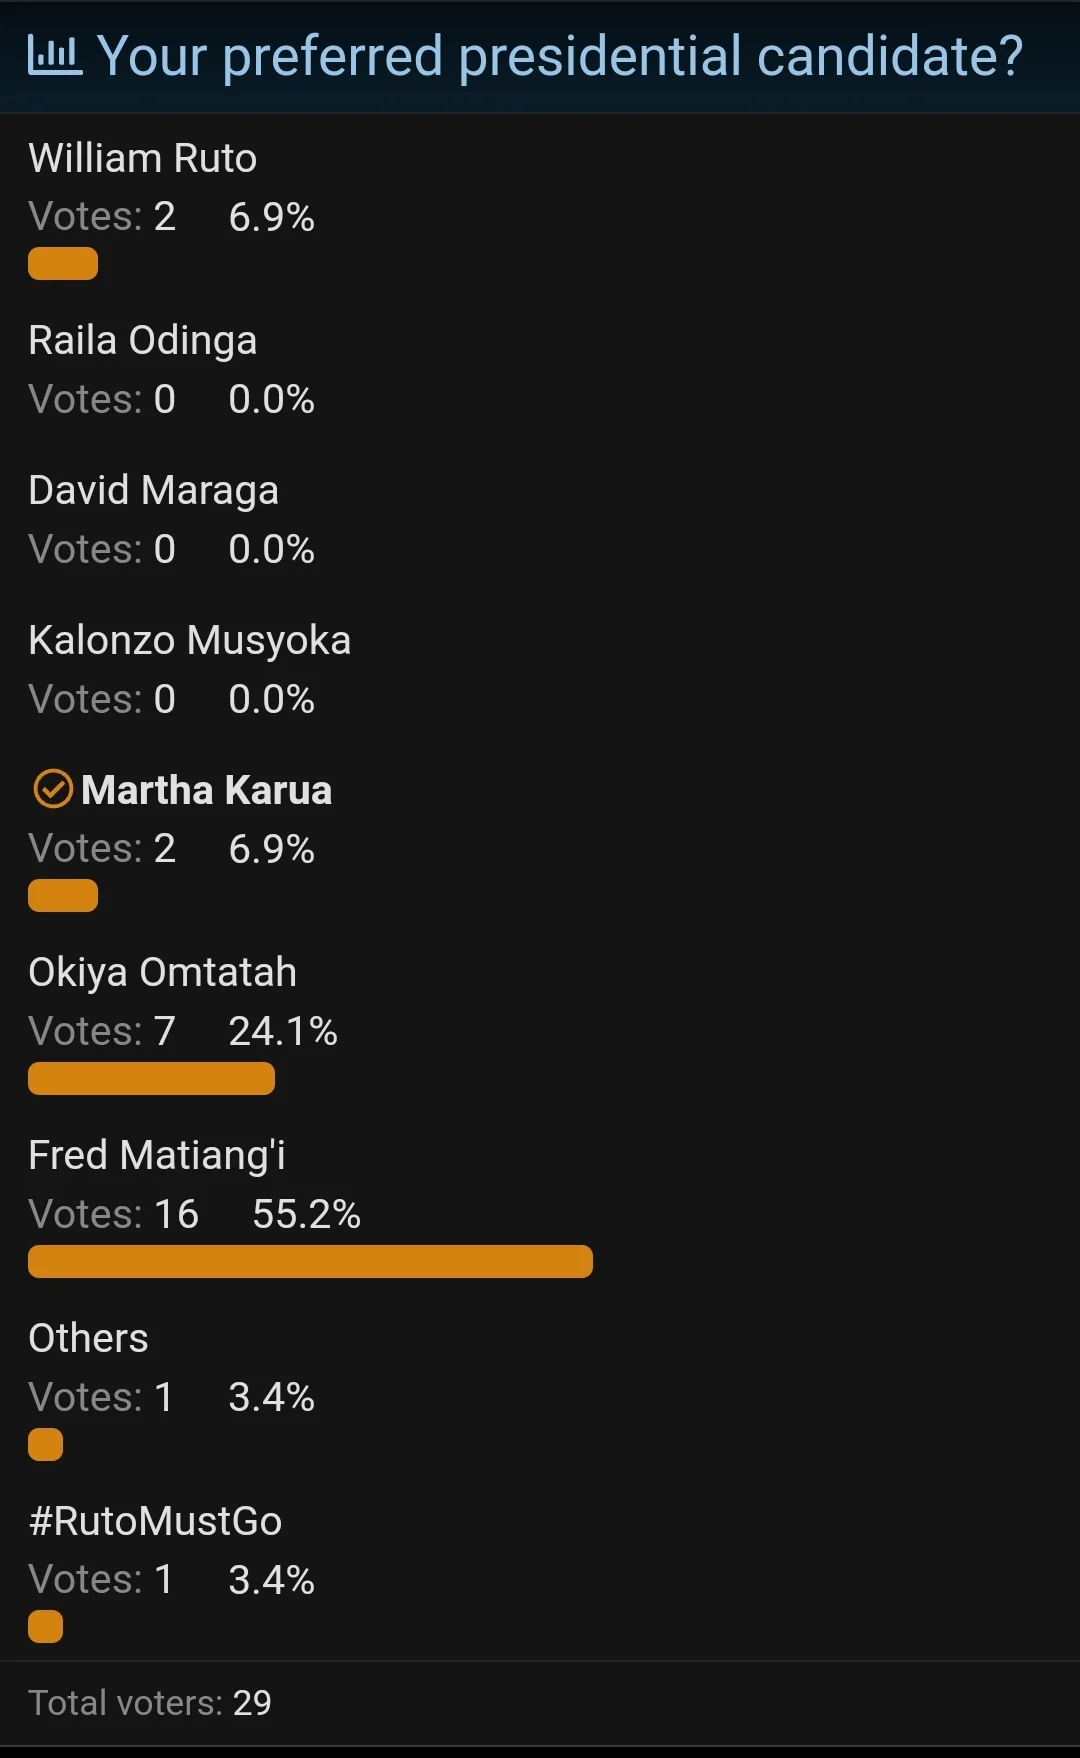
Task: Click #RutoMustGo's small orange bar
Action: tap(46, 1627)
